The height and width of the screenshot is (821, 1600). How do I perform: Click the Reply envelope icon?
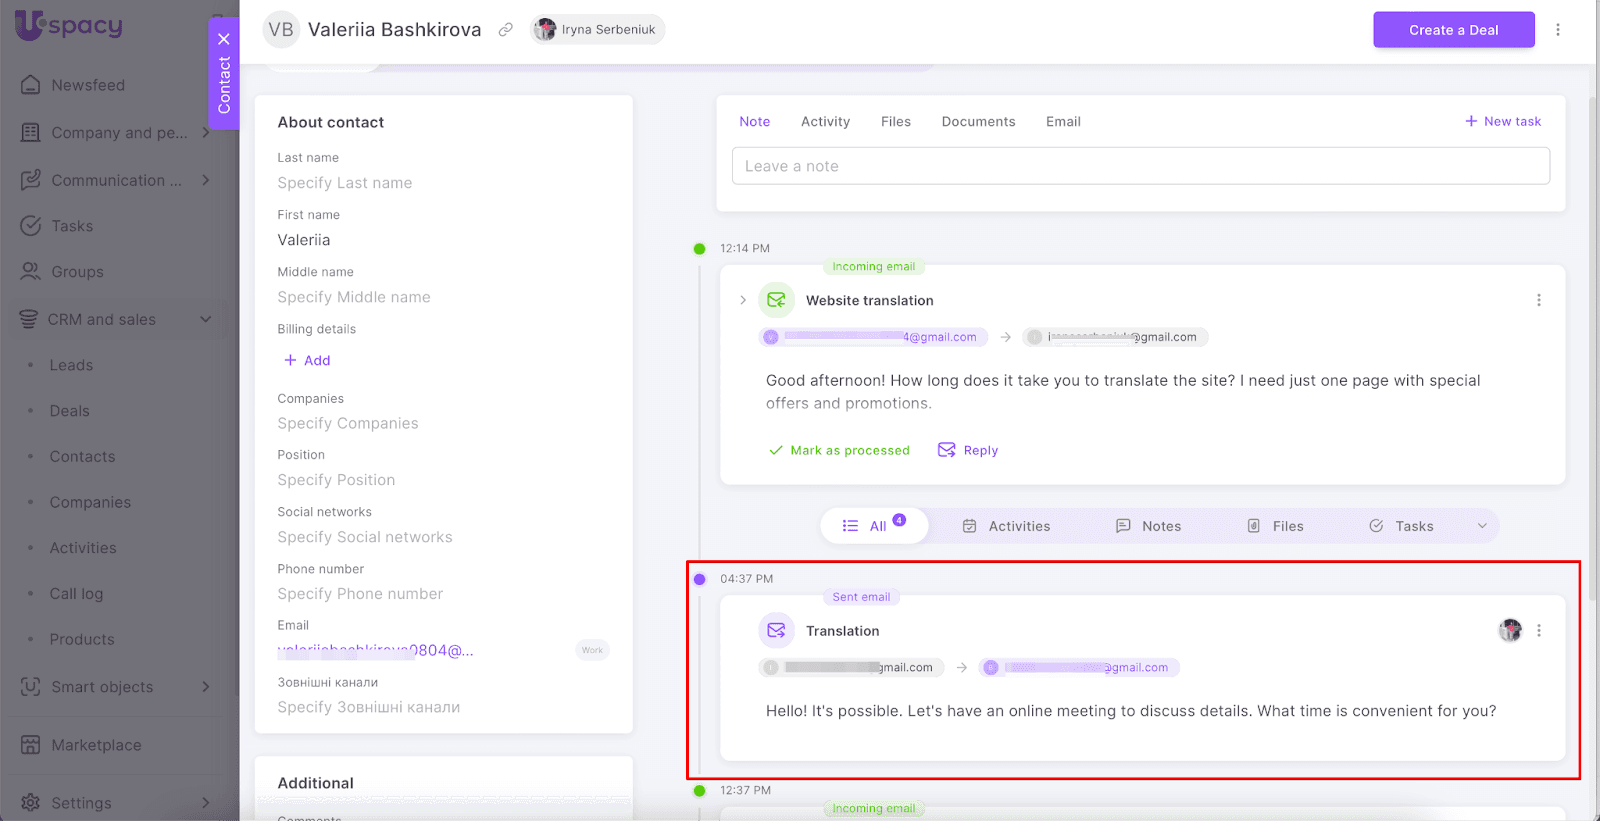pyautogui.click(x=946, y=450)
